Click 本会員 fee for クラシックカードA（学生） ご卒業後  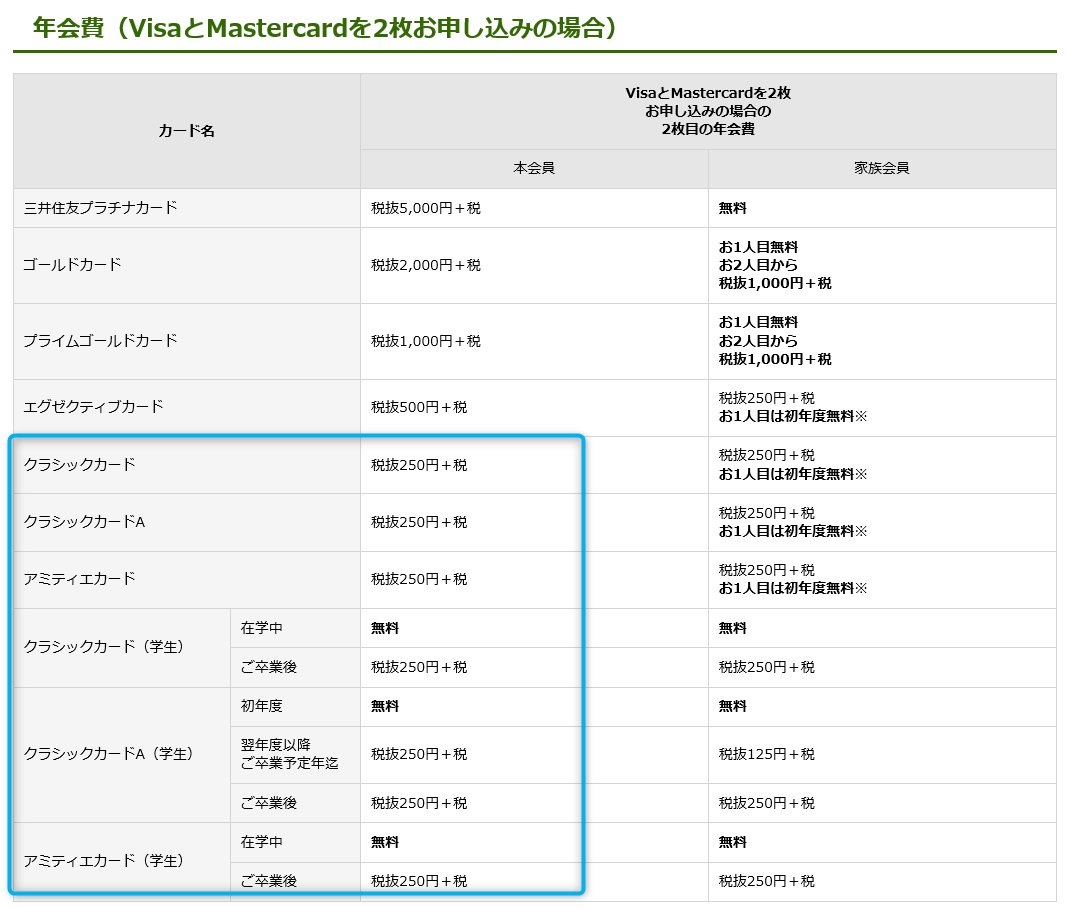[418, 804]
